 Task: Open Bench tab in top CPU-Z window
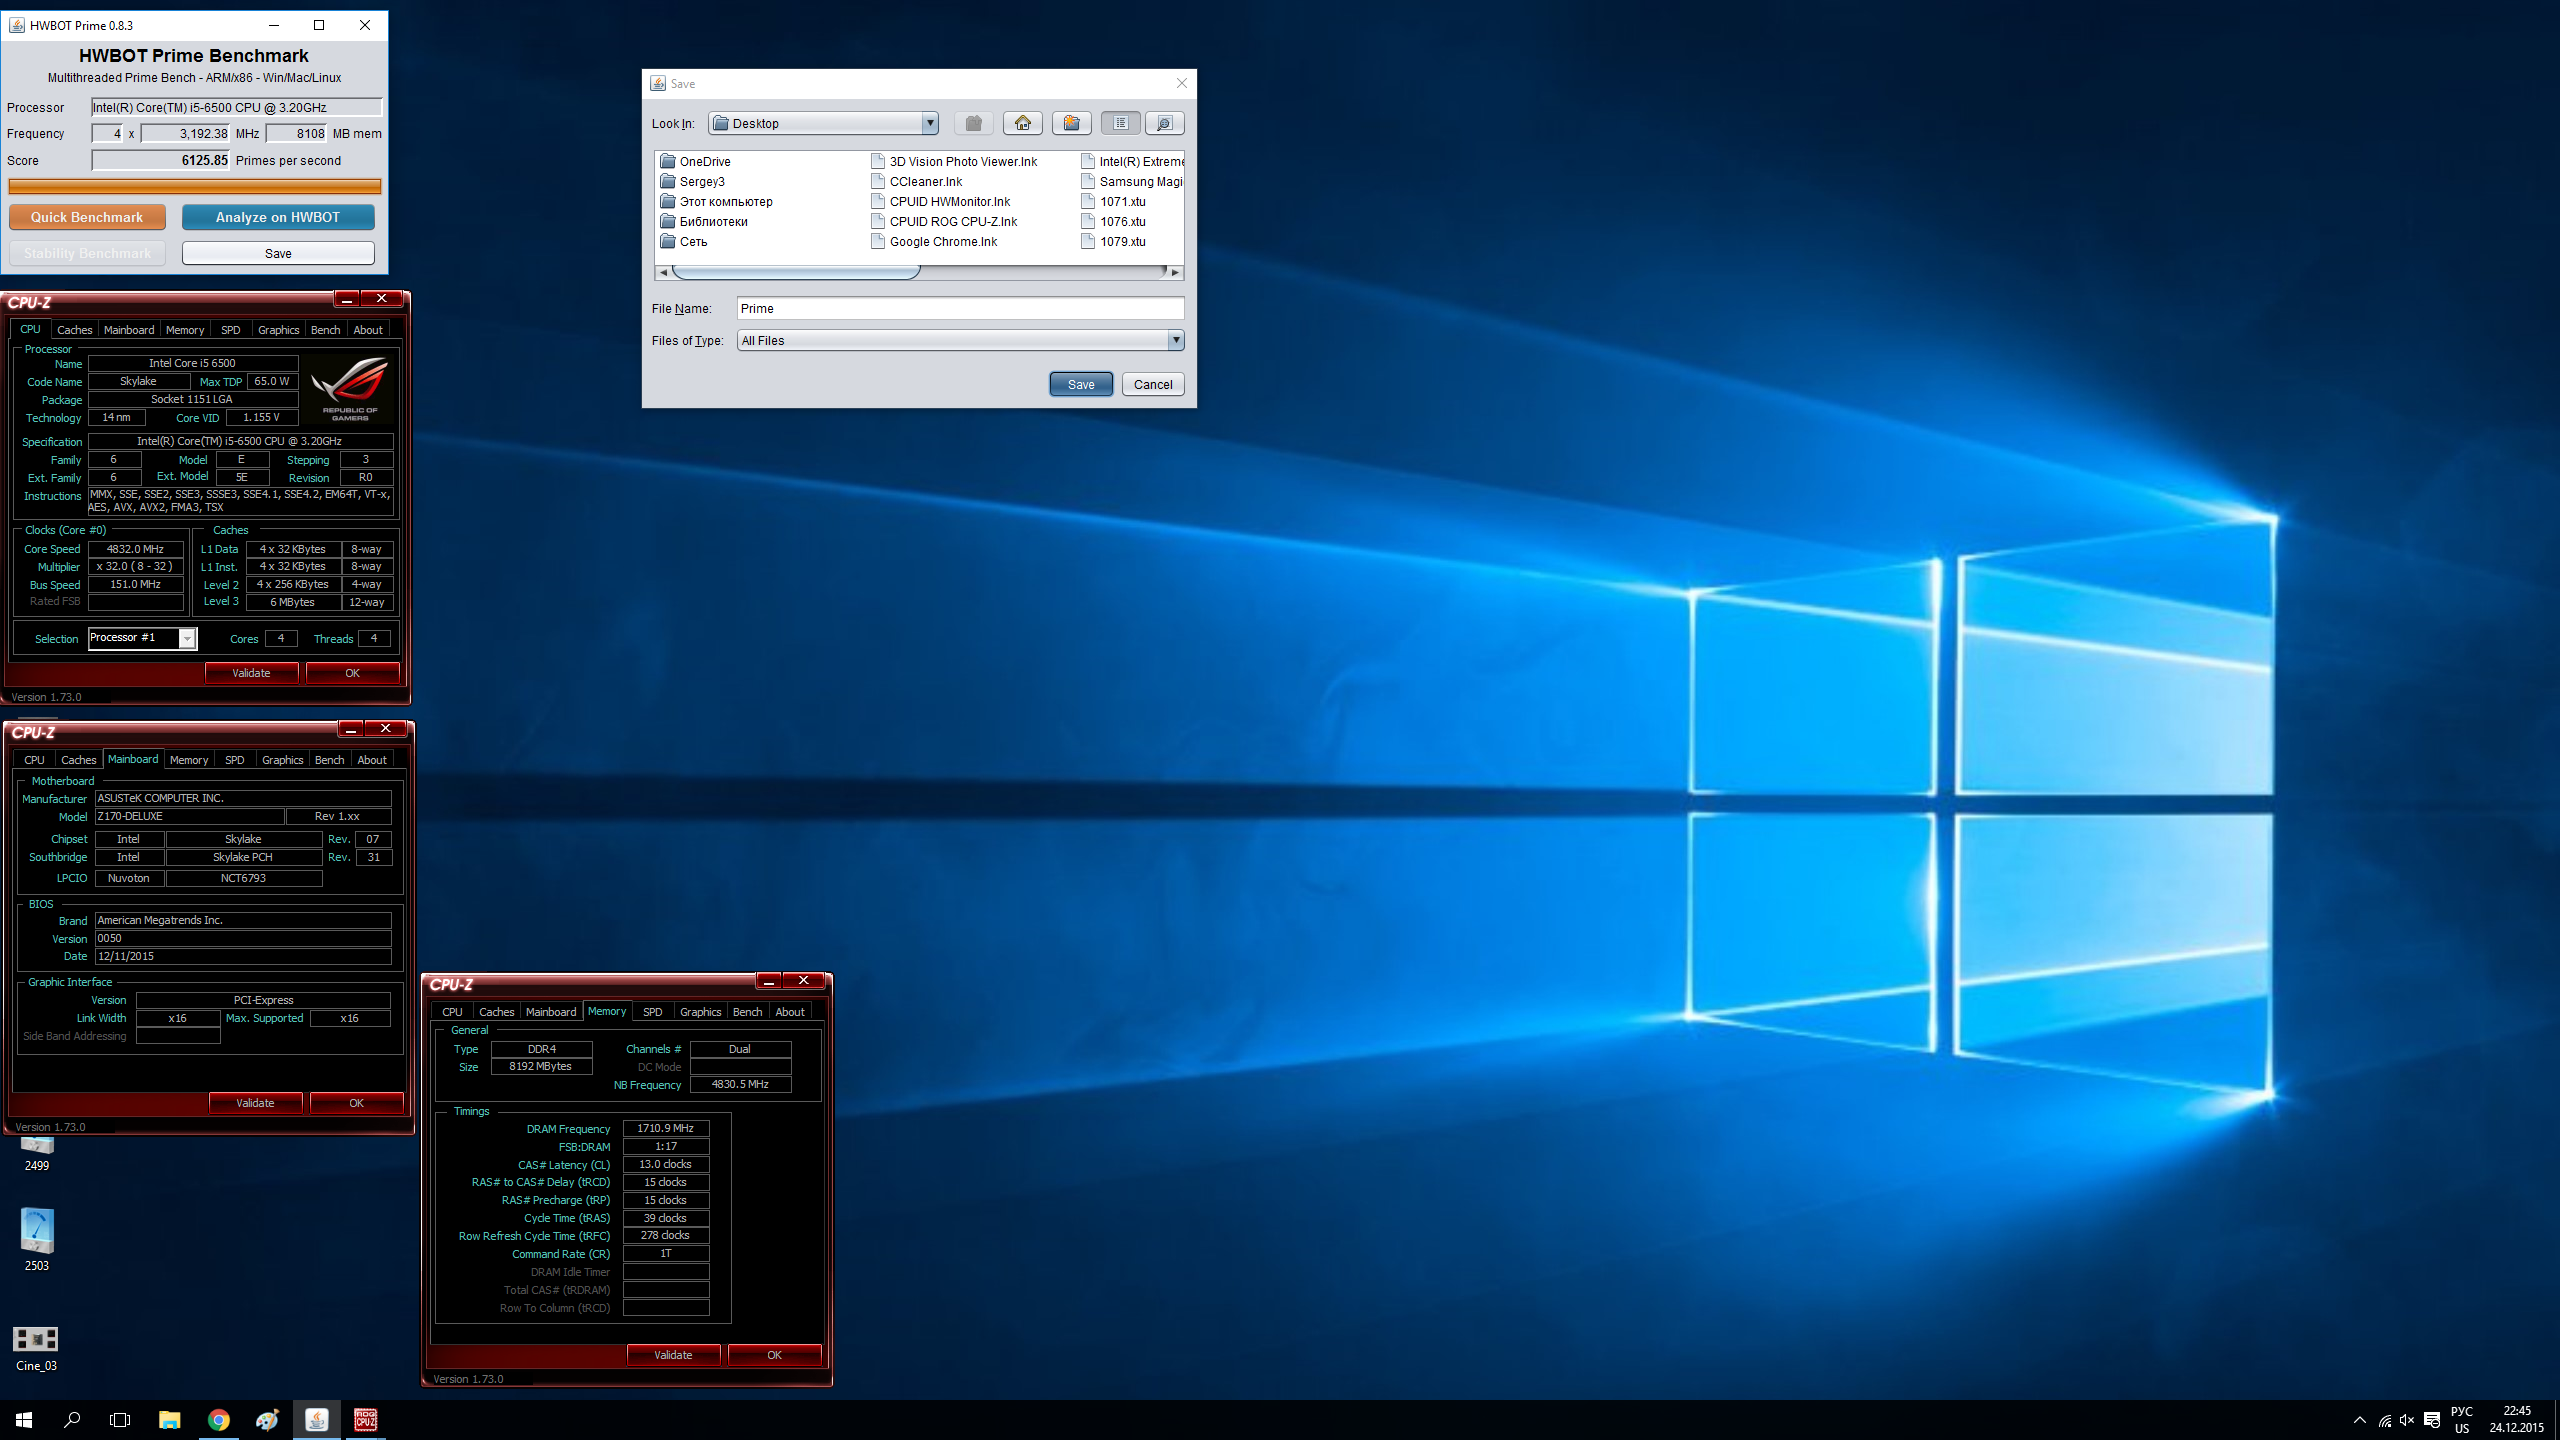(325, 330)
